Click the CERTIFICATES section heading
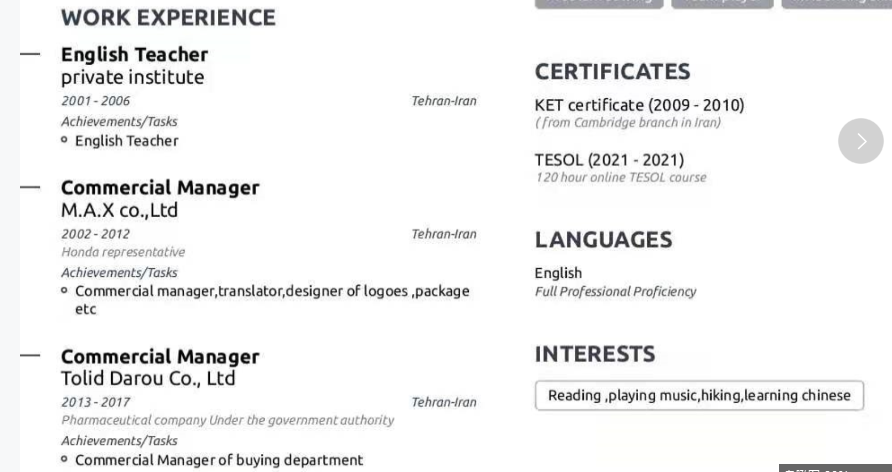The image size is (892, 472). [612, 72]
